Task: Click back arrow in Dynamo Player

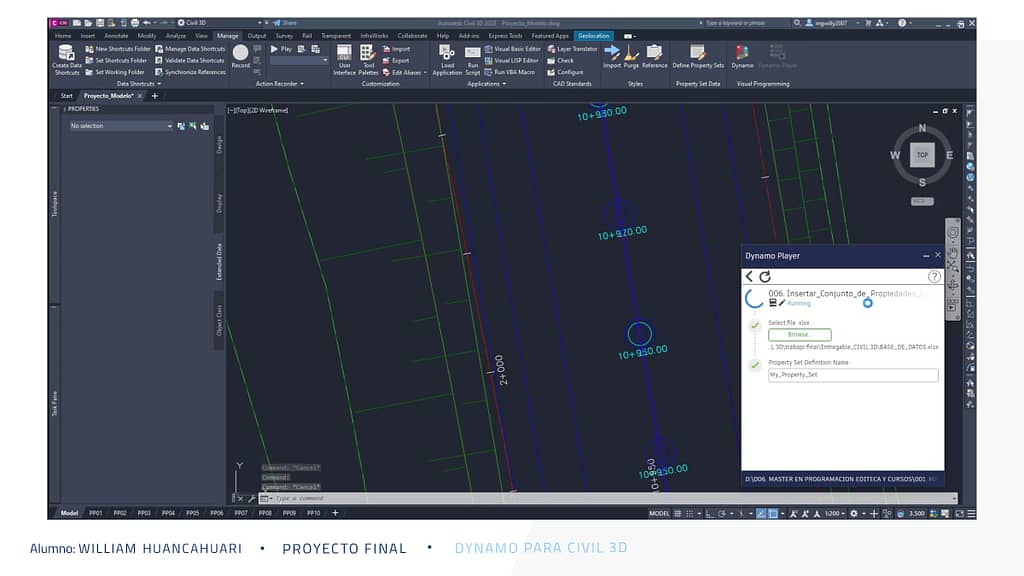Action: click(750, 276)
